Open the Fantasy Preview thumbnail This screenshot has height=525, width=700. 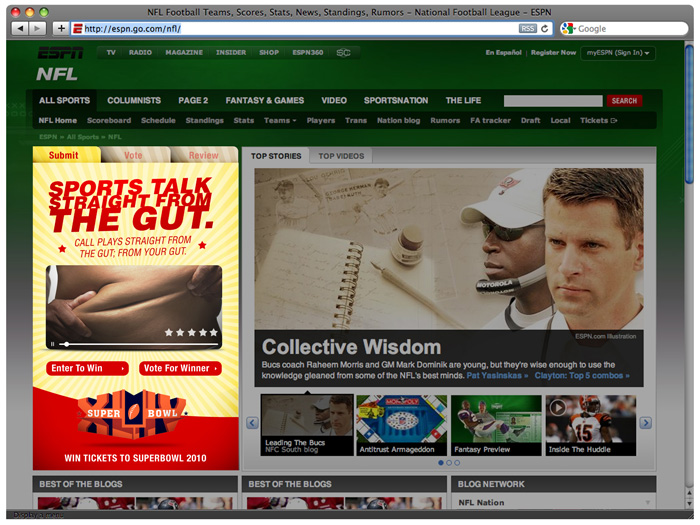(496, 425)
